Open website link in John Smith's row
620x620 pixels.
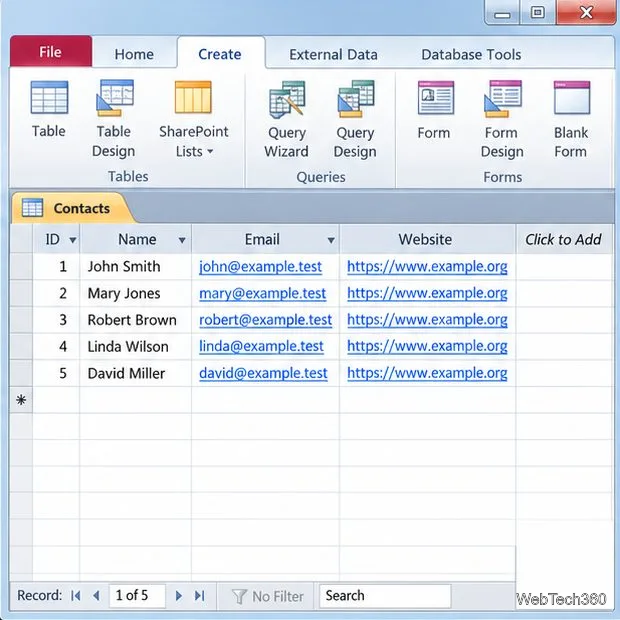coord(427,267)
